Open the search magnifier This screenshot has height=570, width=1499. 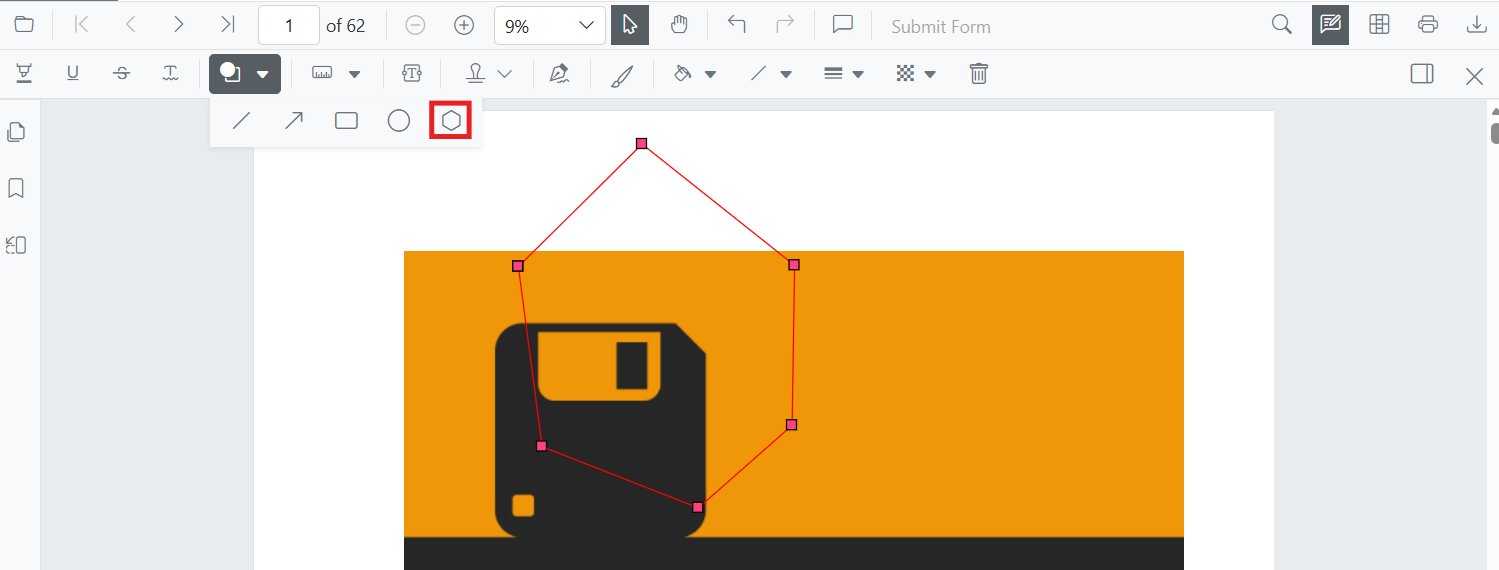(x=1281, y=25)
